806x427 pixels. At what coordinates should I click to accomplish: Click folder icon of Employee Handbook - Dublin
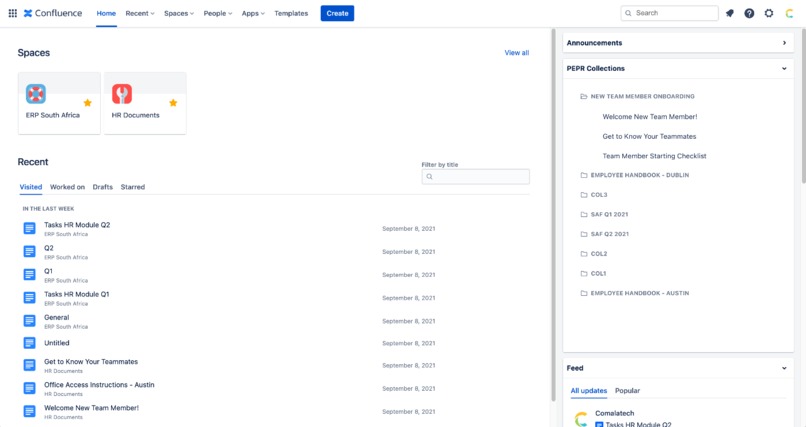[x=583, y=175]
